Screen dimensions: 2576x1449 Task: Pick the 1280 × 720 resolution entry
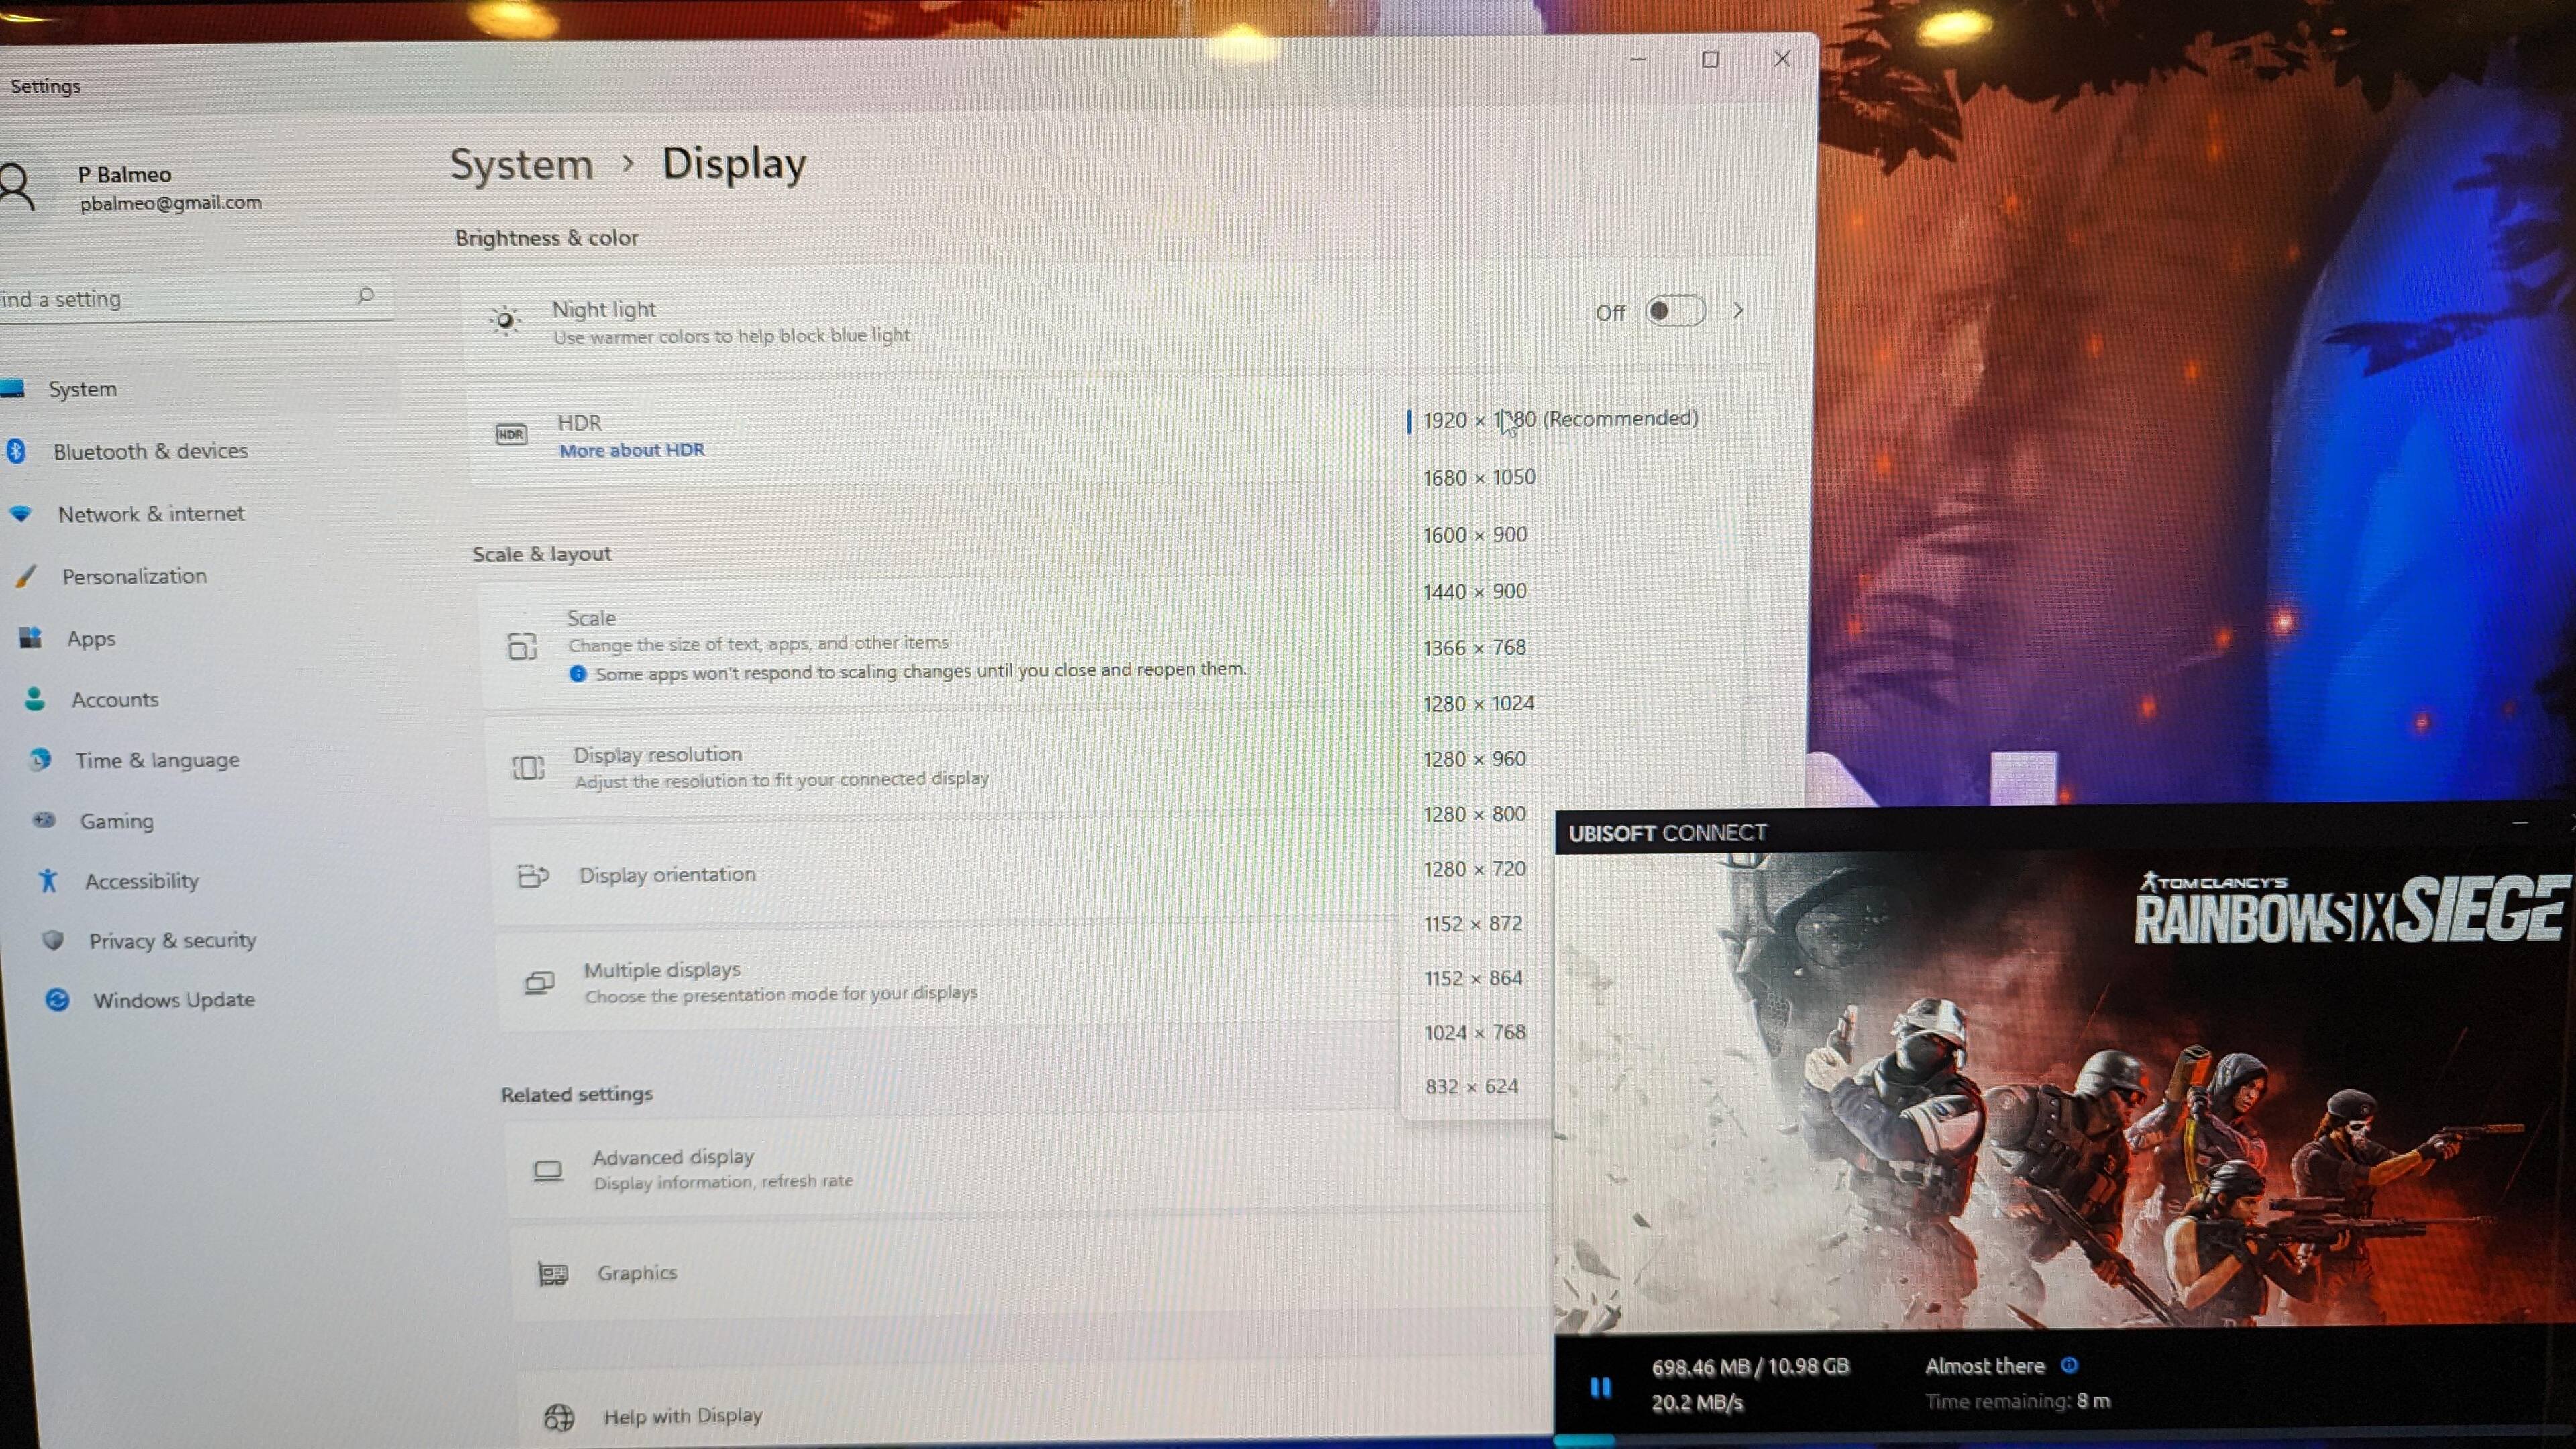(x=1474, y=869)
